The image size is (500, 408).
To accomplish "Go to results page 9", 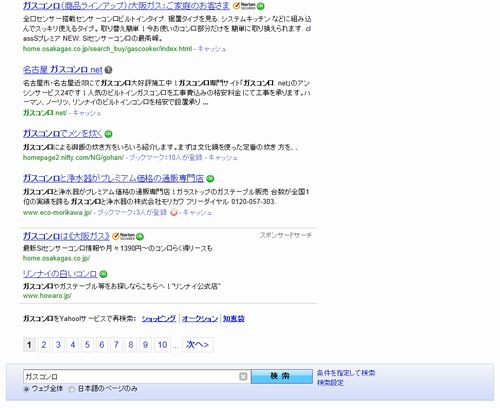I will click(x=145, y=345).
